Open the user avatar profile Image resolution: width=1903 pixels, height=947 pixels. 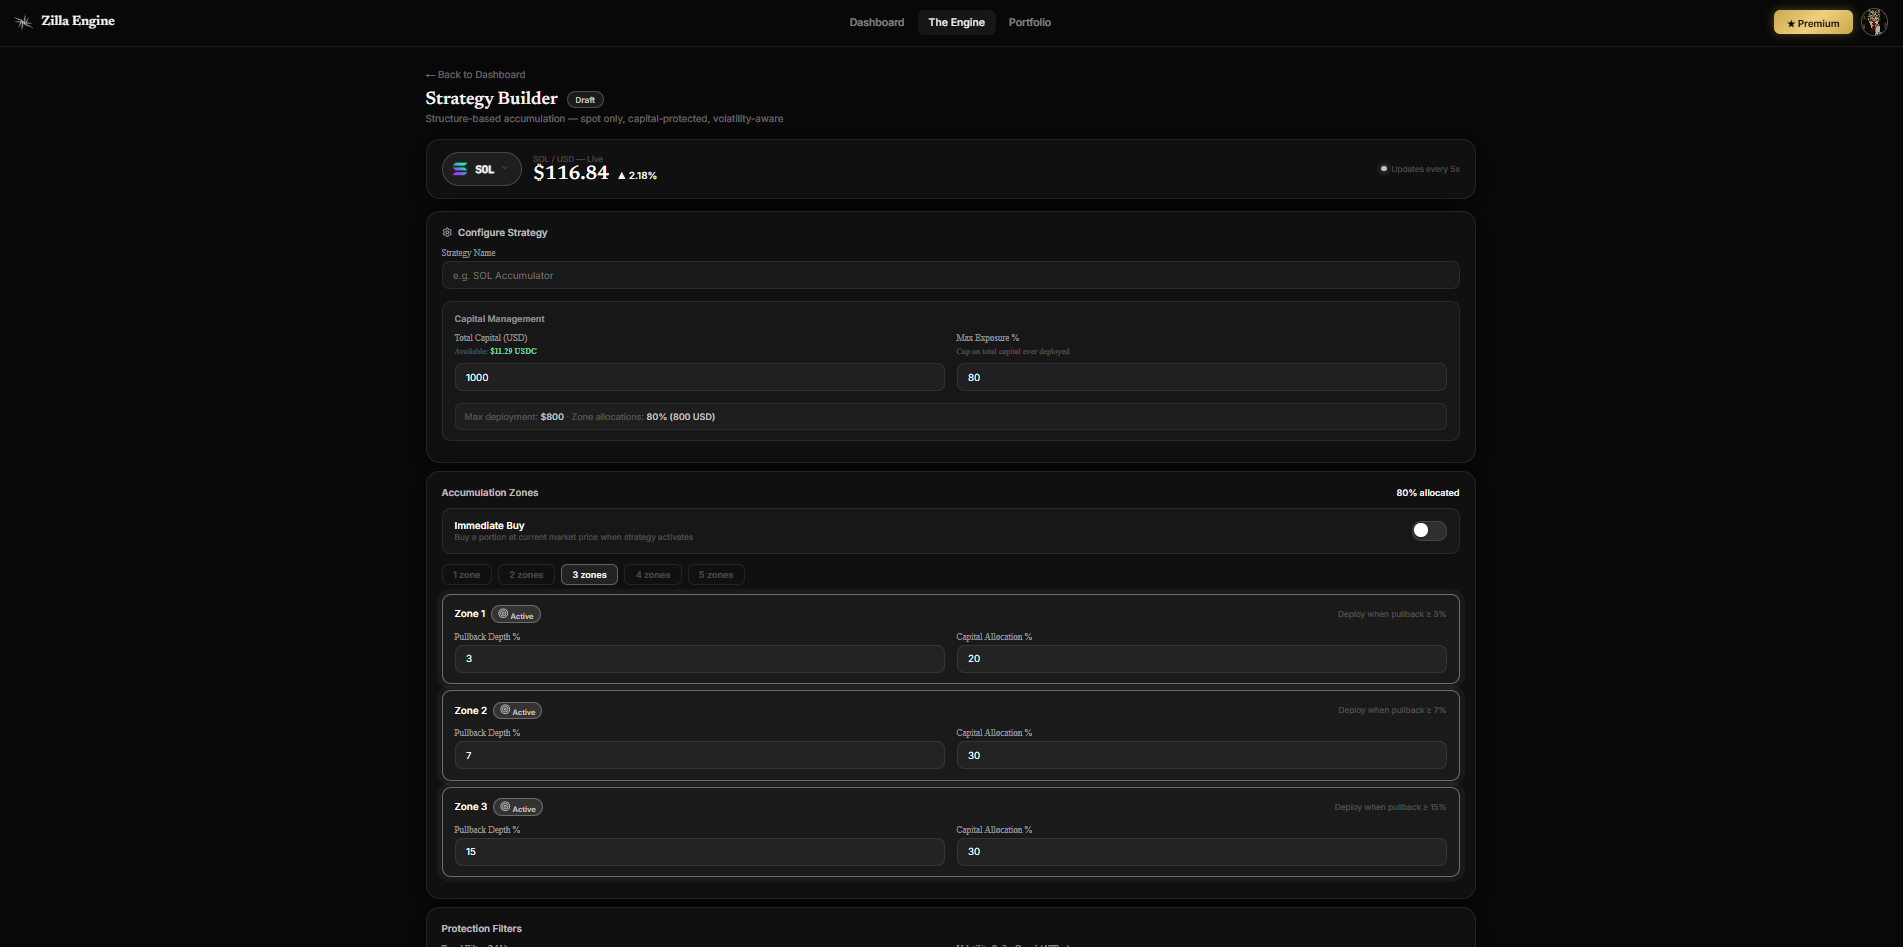[x=1874, y=22]
